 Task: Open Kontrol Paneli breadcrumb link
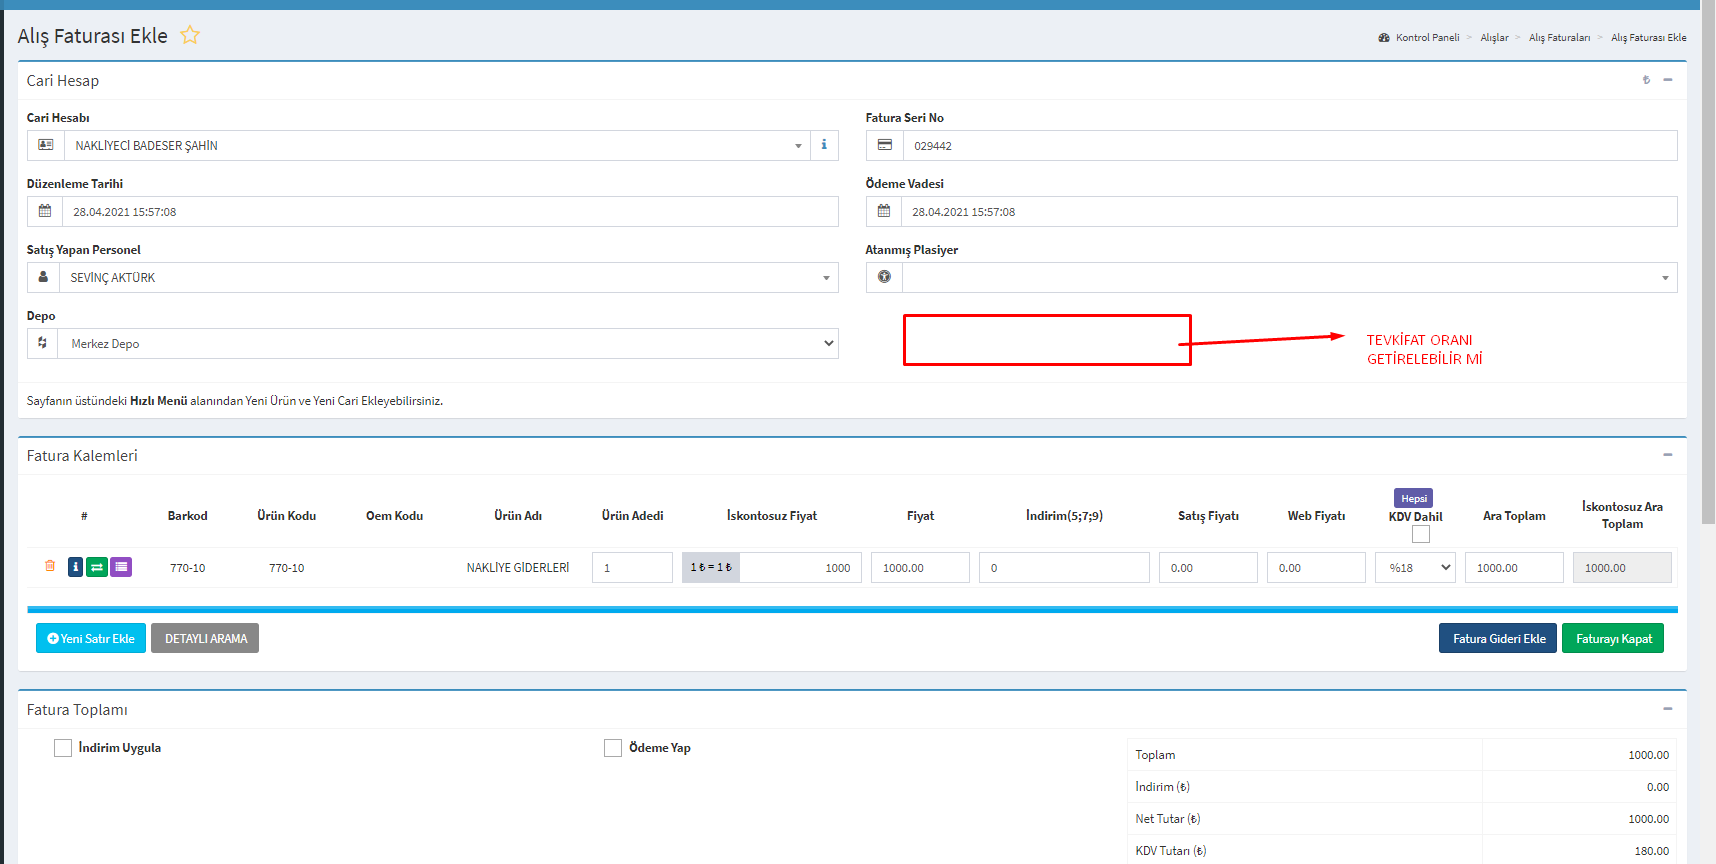point(1427,38)
